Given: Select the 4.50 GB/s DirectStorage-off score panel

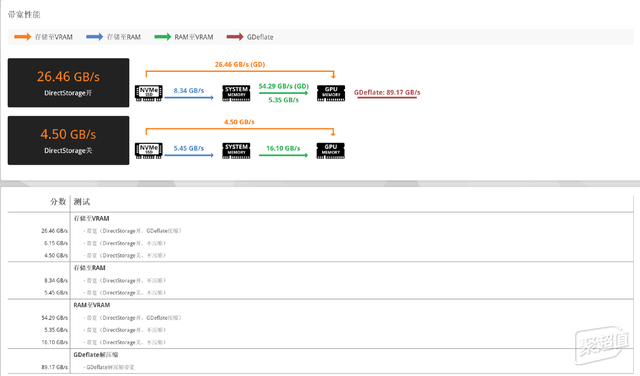Looking at the screenshot, I should coord(69,140).
